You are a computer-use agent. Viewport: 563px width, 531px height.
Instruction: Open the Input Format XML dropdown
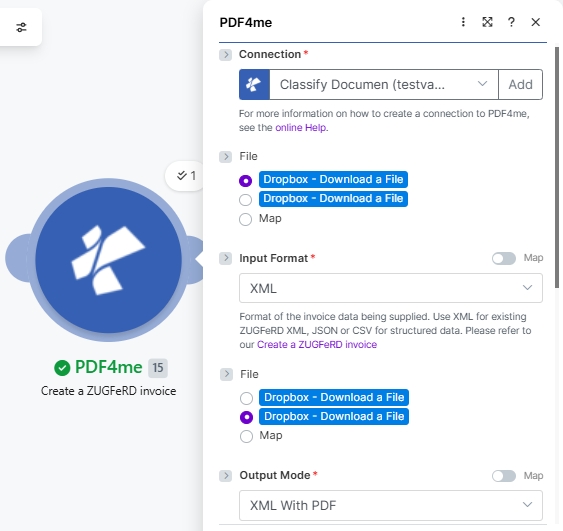tap(391, 288)
